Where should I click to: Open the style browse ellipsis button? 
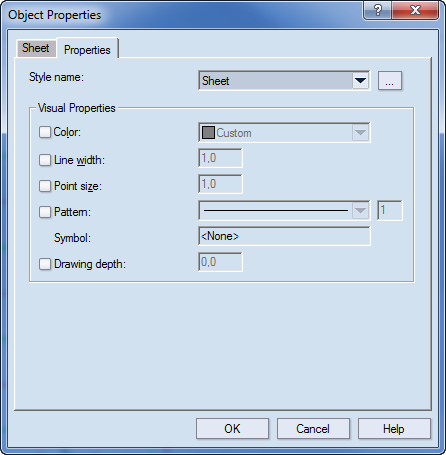[390, 81]
